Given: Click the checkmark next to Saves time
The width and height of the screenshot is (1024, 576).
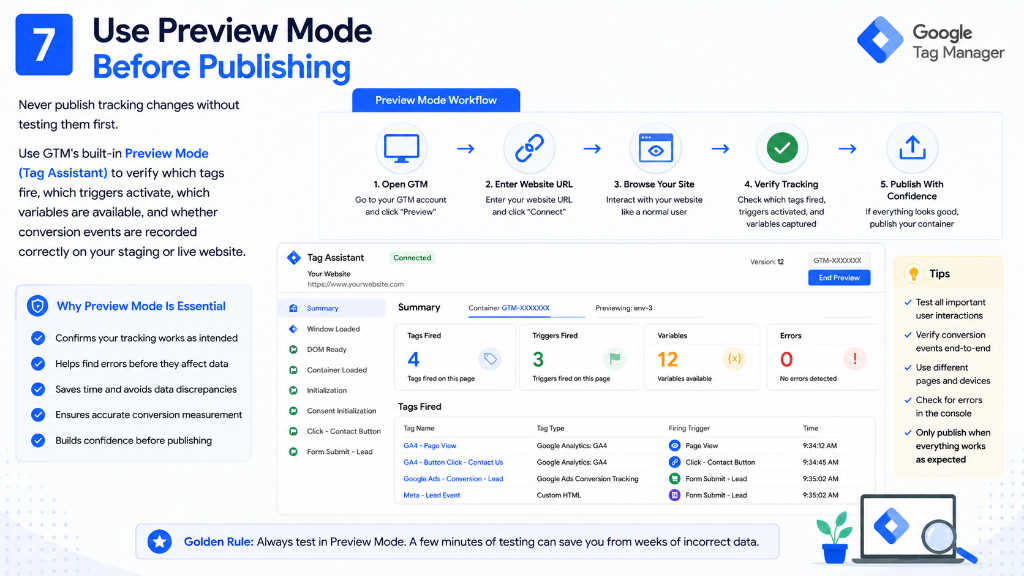Looking at the screenshot, I should pyautogui.click(x=38, y=389).
